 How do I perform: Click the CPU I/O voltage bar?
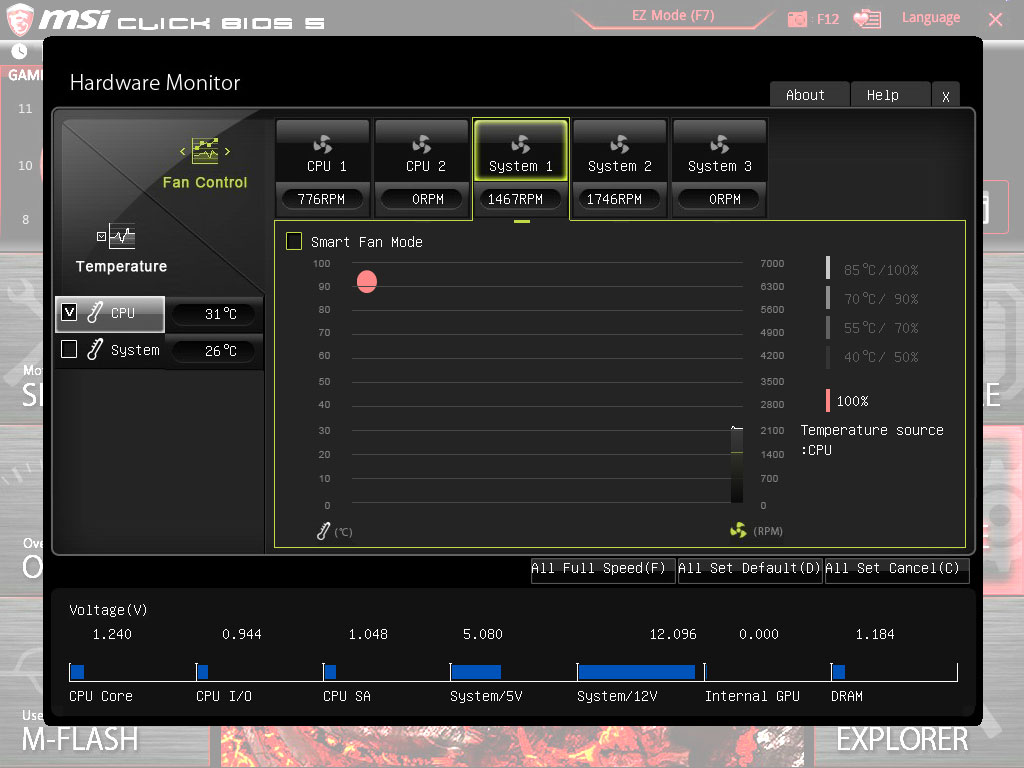pyautogui.click(x=203, y=672)
